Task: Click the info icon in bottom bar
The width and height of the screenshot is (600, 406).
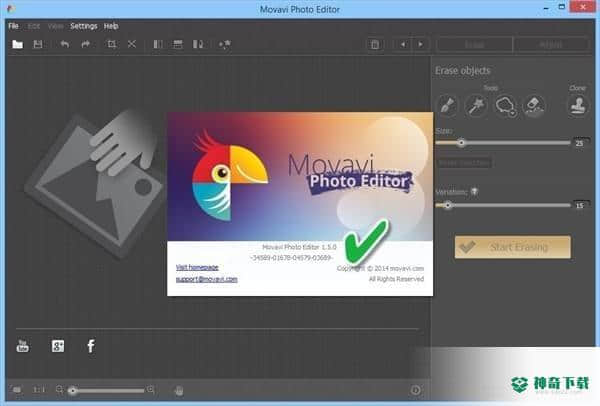Action: click(x=416, y=390)
